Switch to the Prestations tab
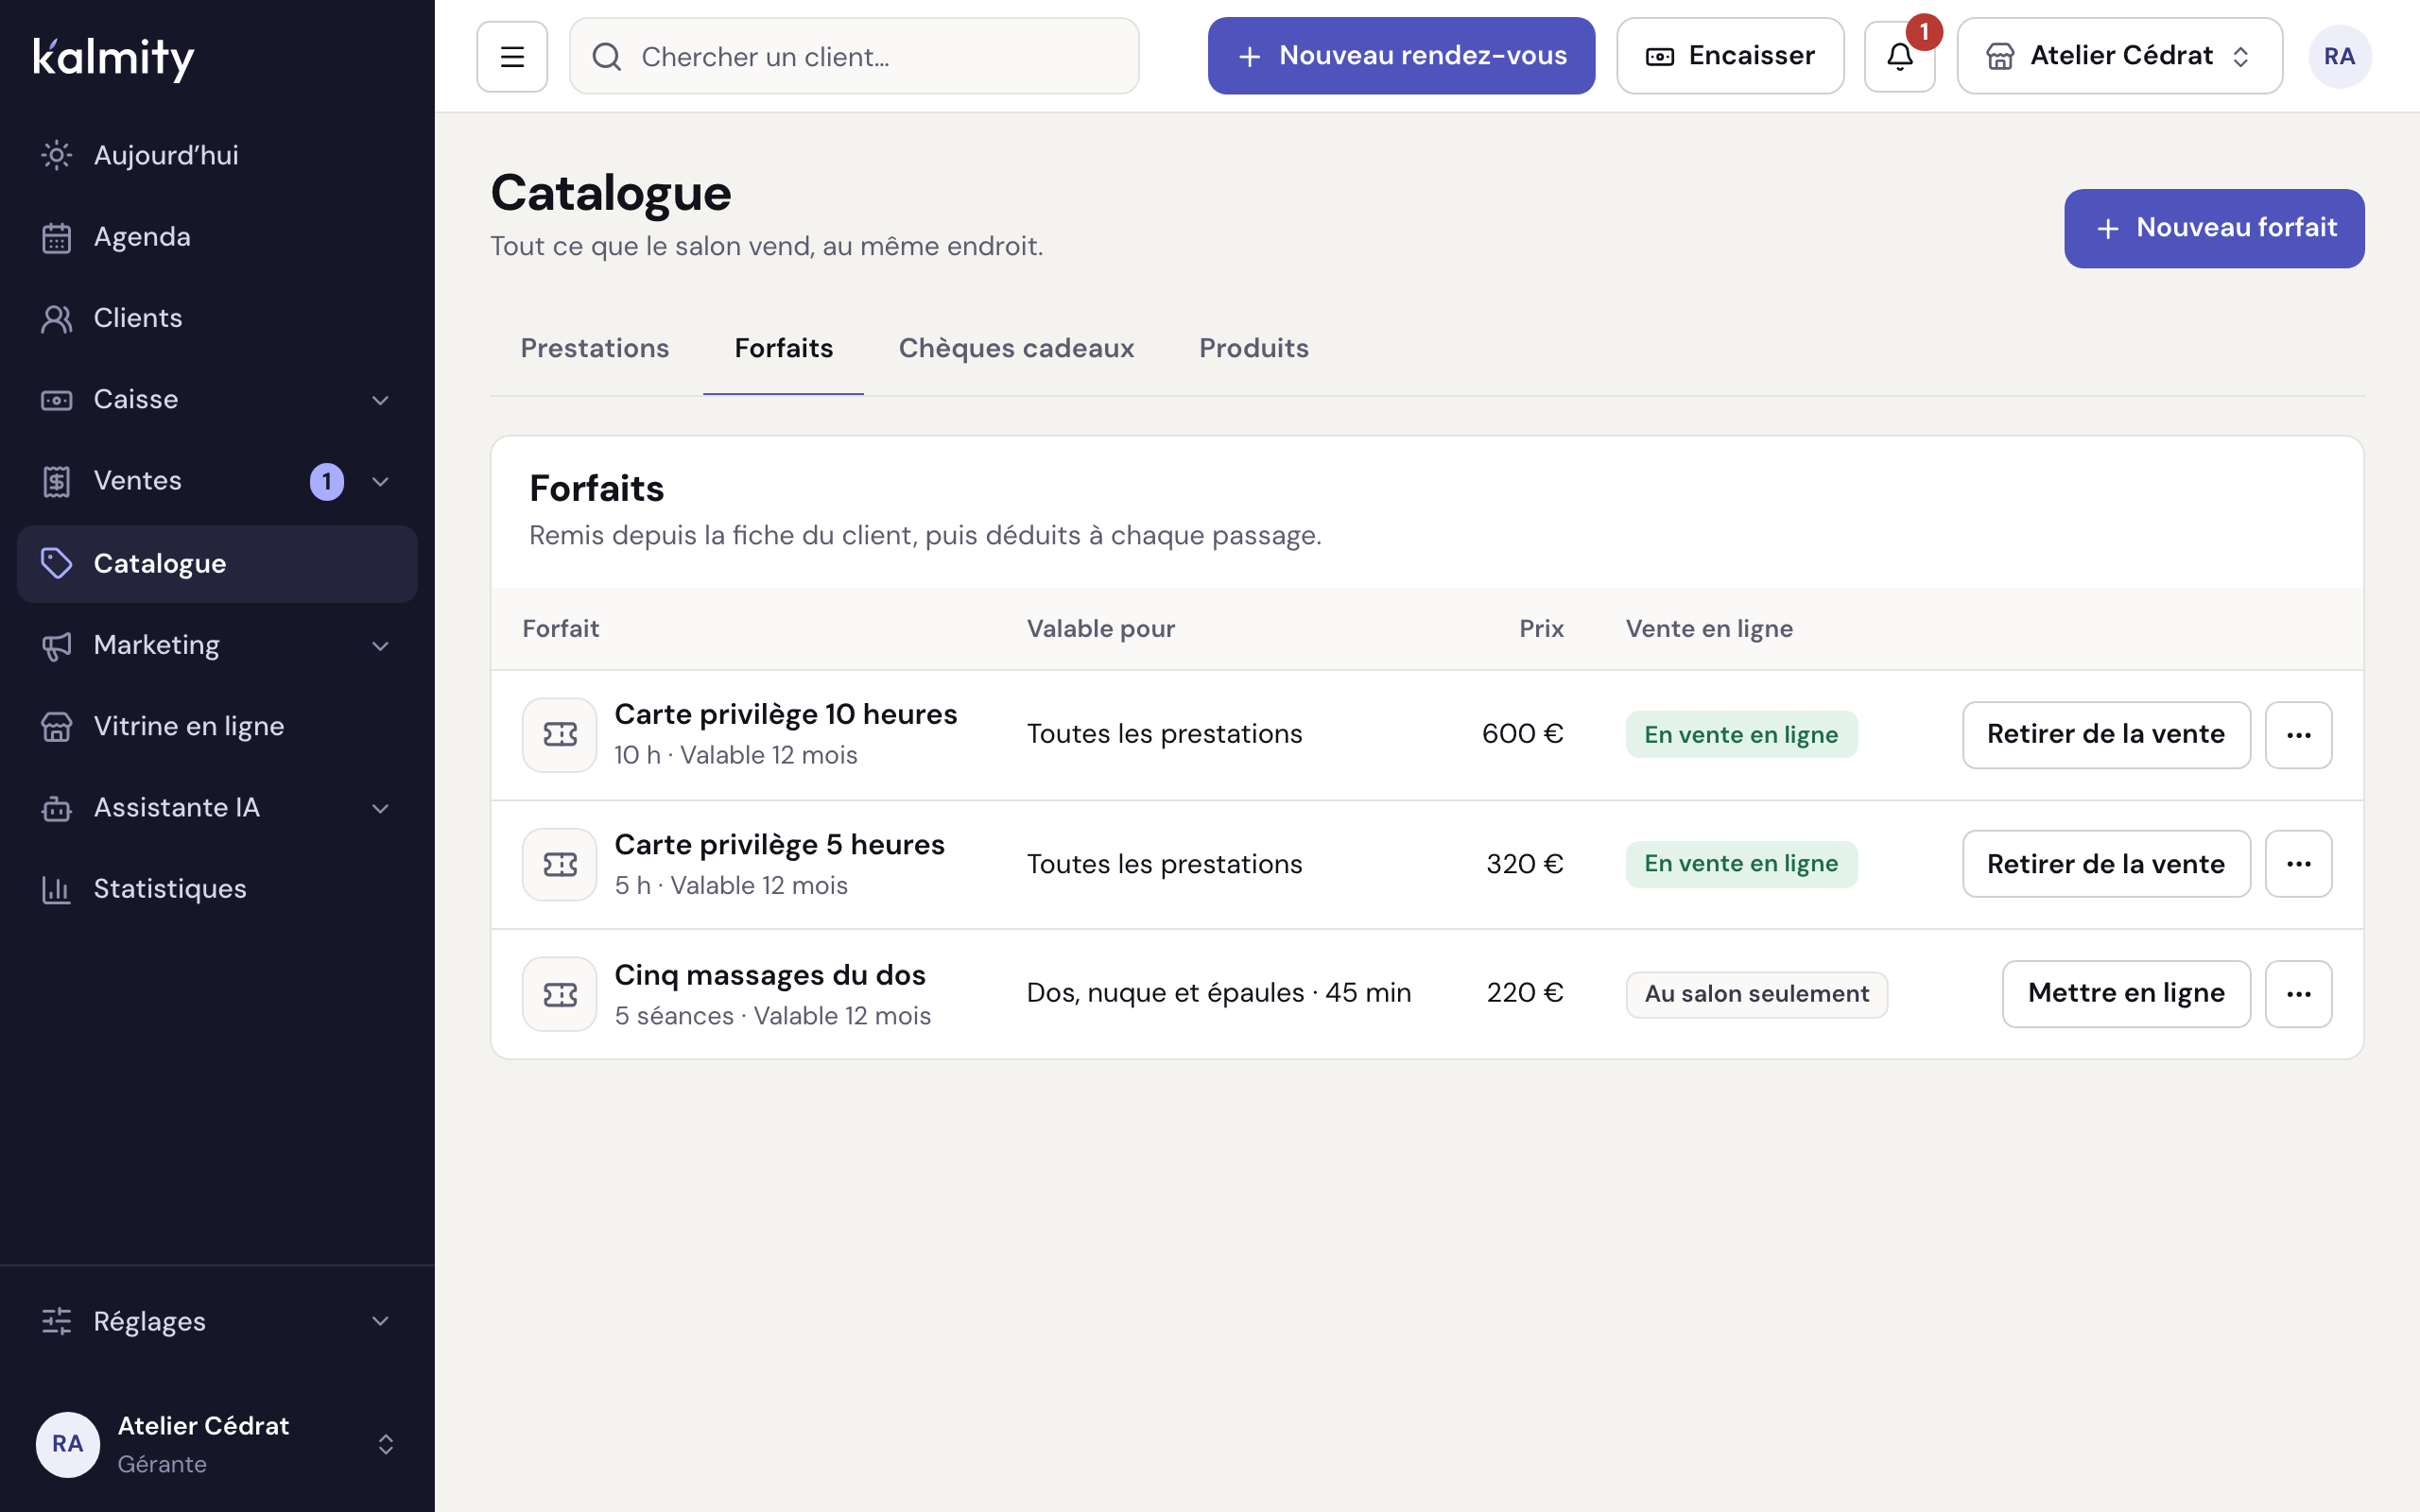2420x1512 pixels. [x=595, y=348]
